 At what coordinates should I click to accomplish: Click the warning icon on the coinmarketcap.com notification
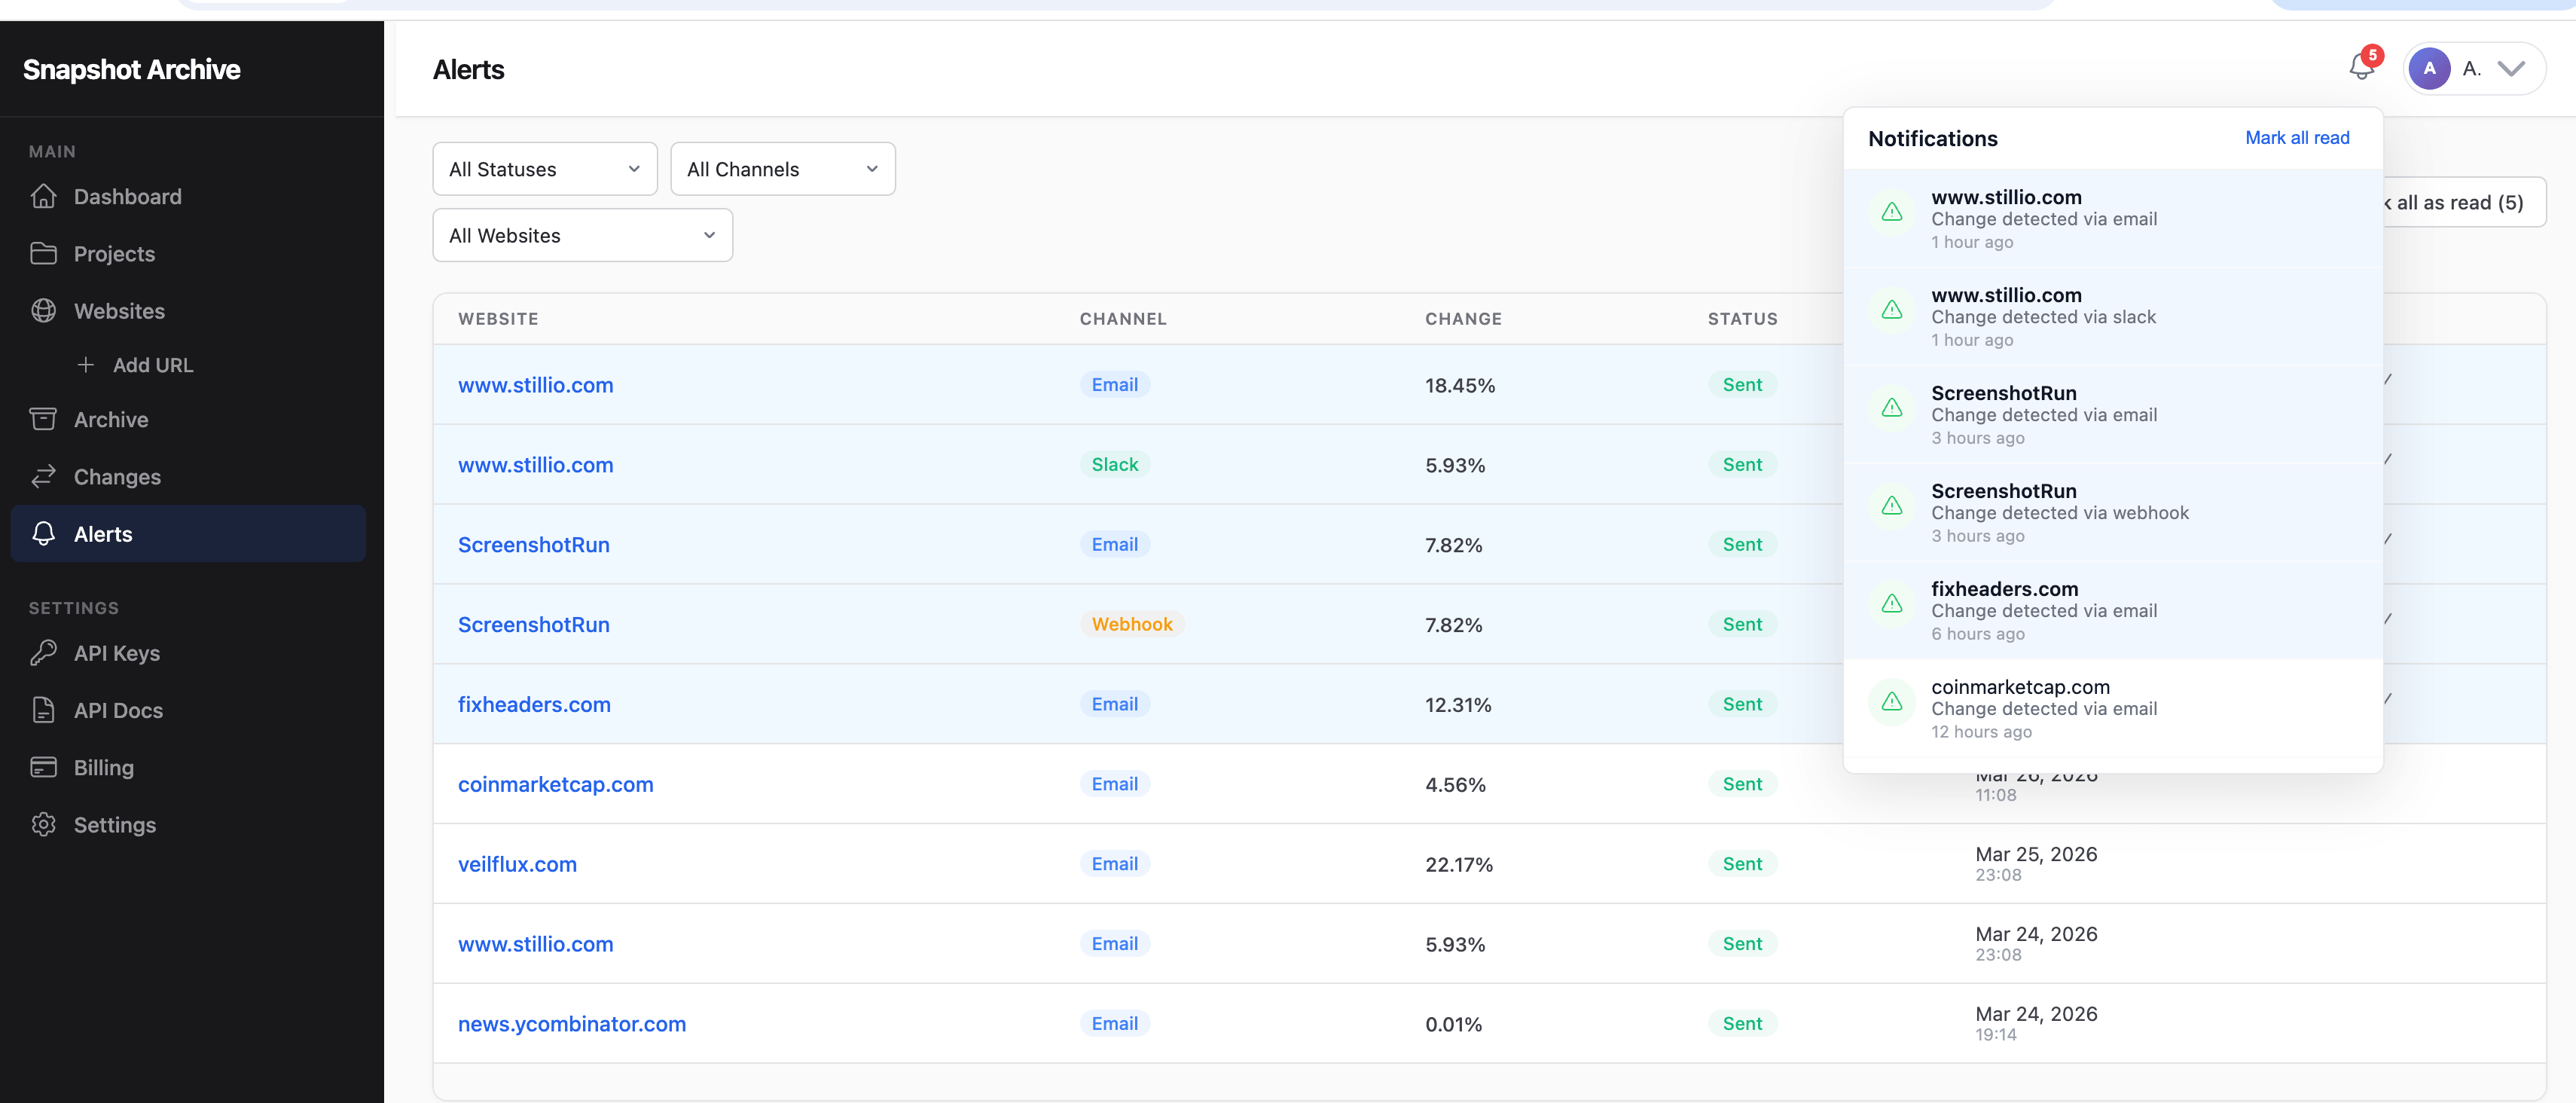point(1891,701)
